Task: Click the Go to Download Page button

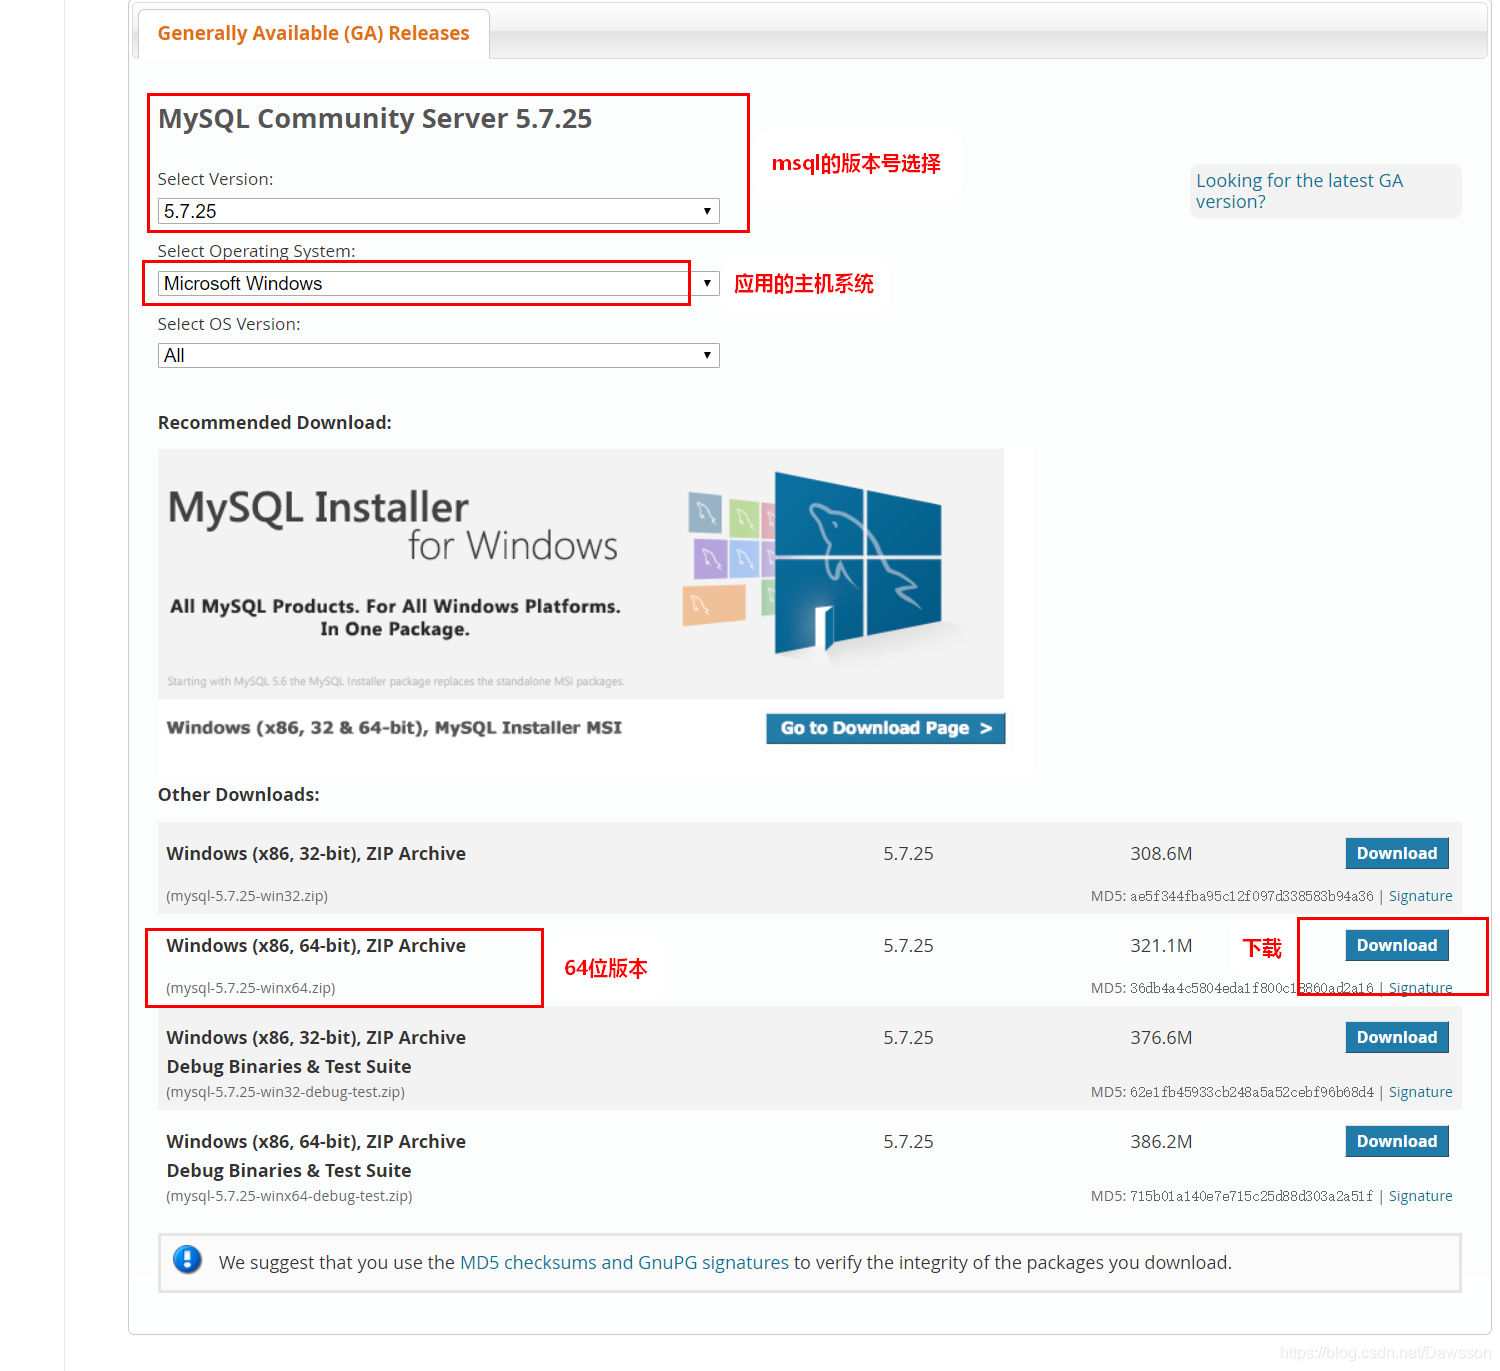Action: 885,728
